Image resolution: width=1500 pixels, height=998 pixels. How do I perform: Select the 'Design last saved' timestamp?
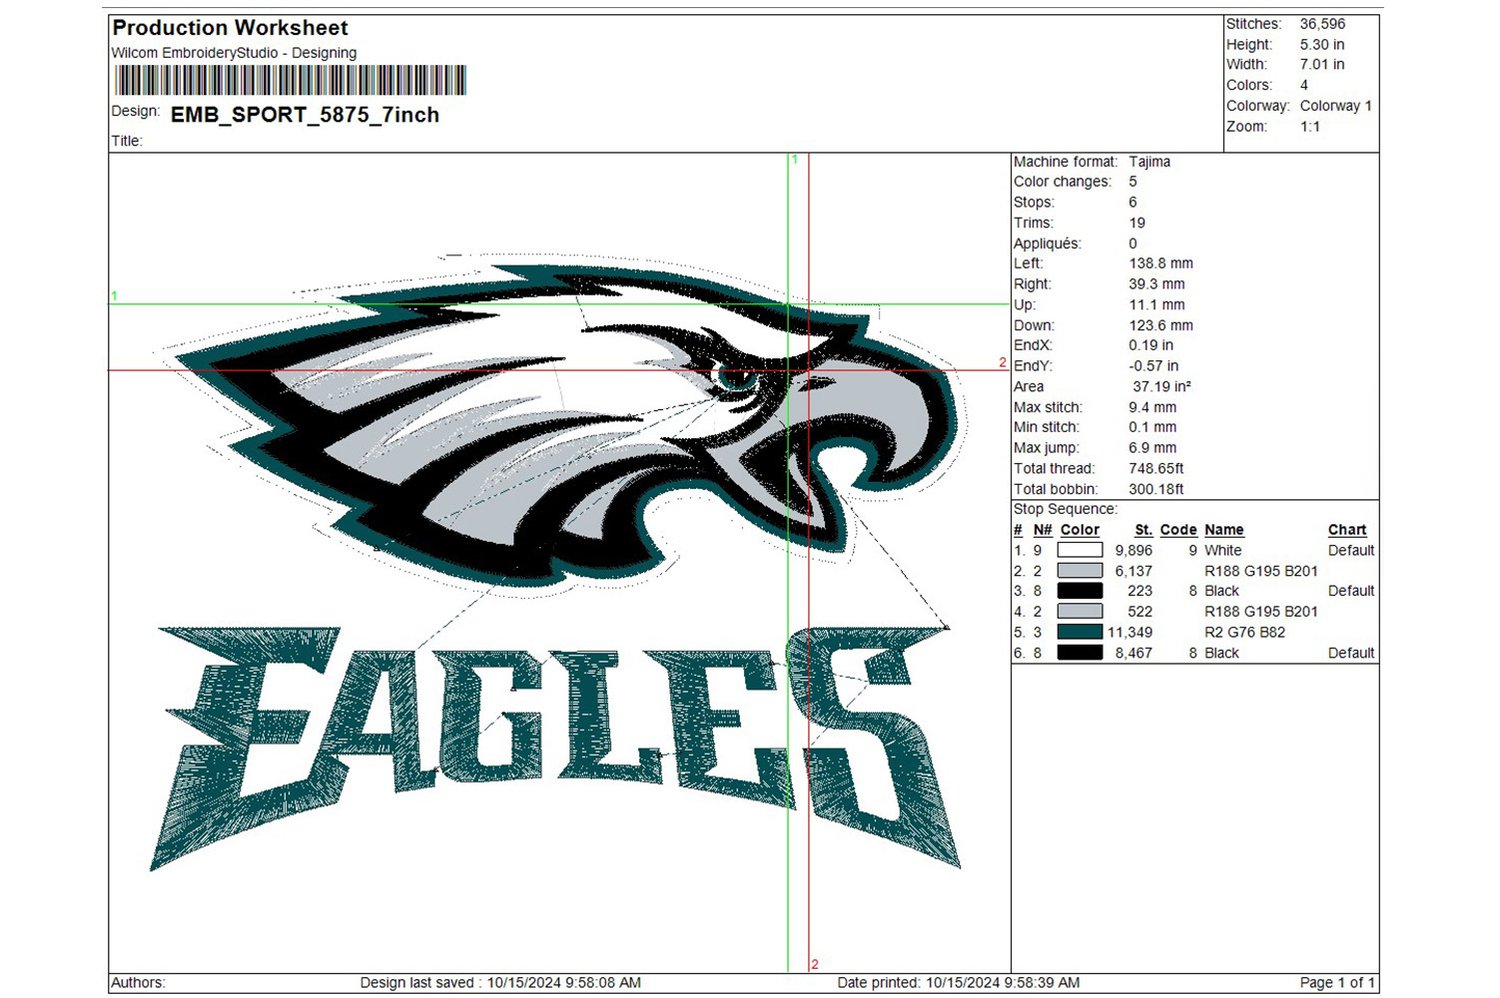(x=500, y=983)
